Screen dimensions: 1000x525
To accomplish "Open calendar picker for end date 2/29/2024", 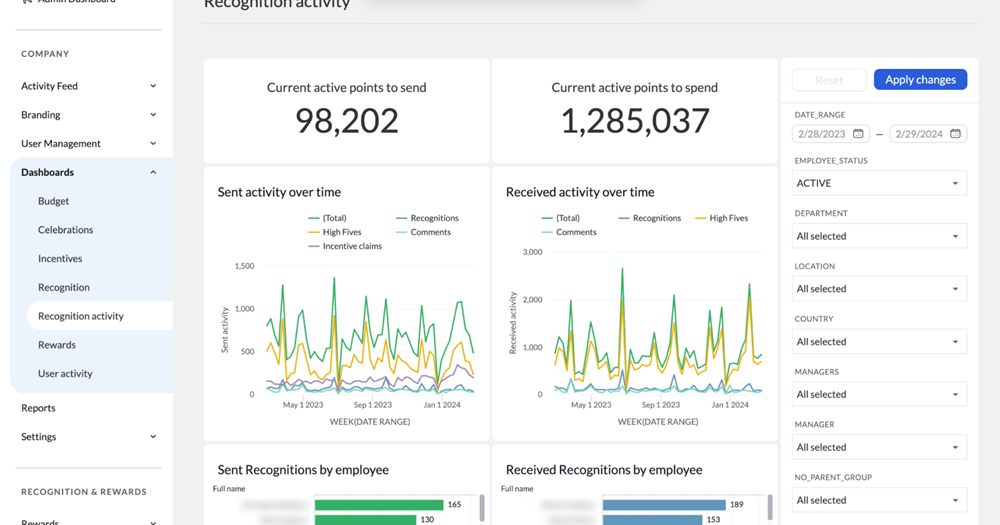I will tap(955, 133).
